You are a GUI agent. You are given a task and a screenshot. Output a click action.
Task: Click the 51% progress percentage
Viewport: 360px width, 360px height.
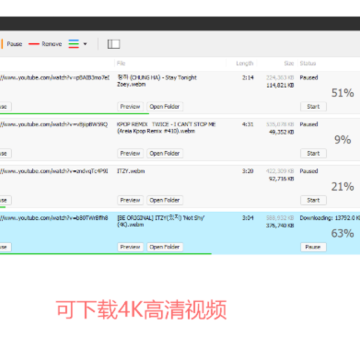pyautogui.click(x=343, y=93)
